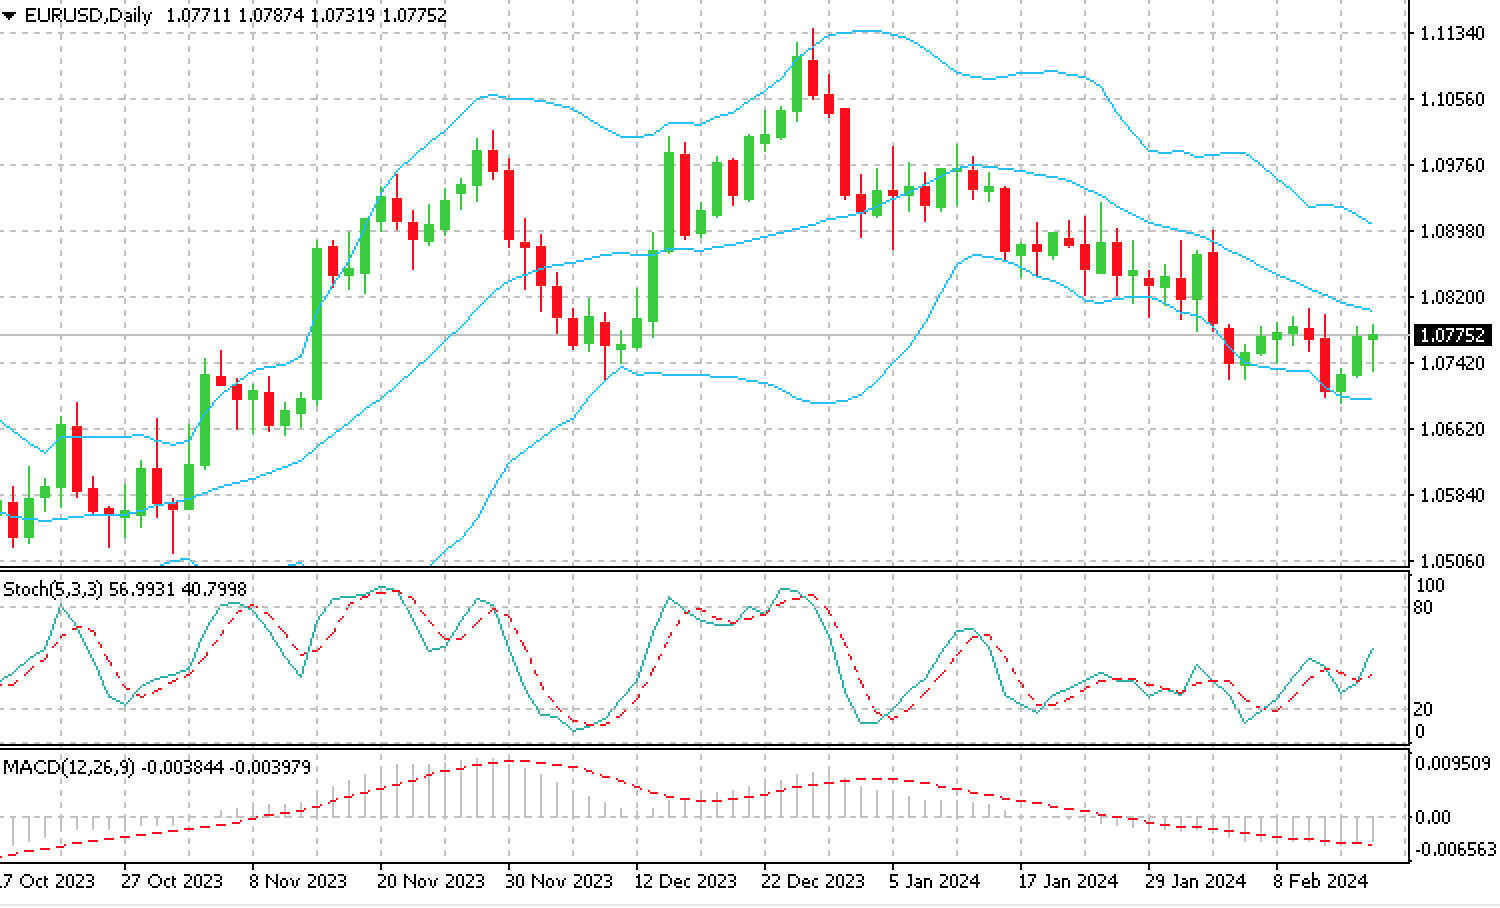Click the MACD 0.009509 scale label

point(1453,763)
